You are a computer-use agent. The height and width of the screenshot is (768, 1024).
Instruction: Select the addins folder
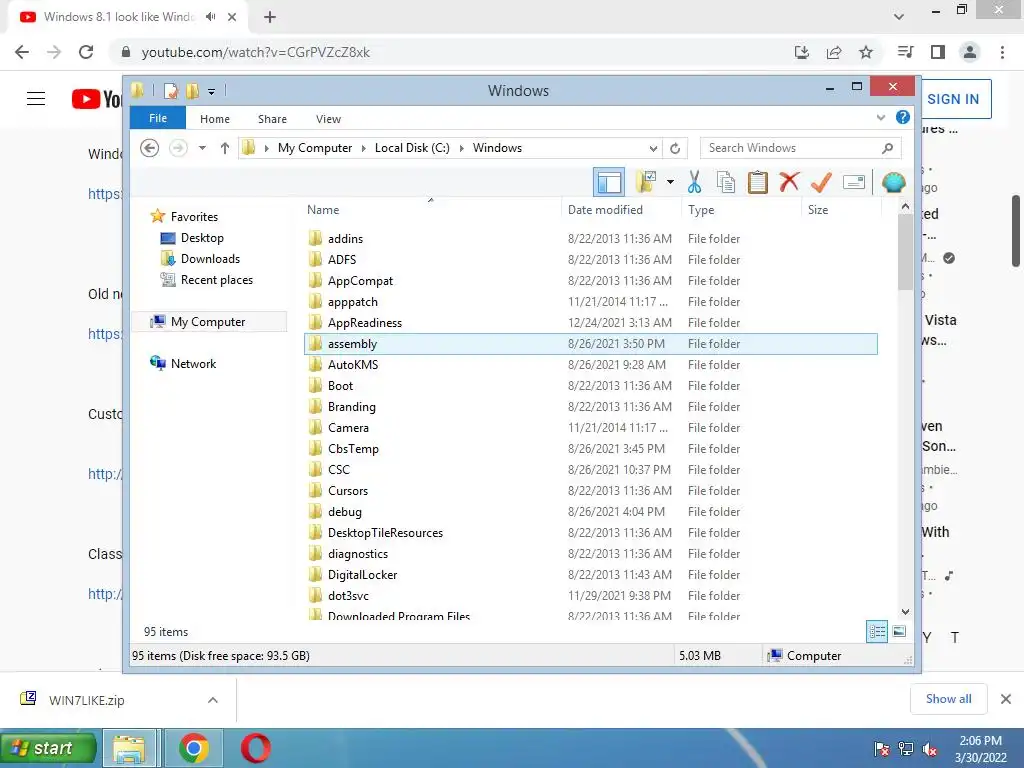(x=345, y=239)
